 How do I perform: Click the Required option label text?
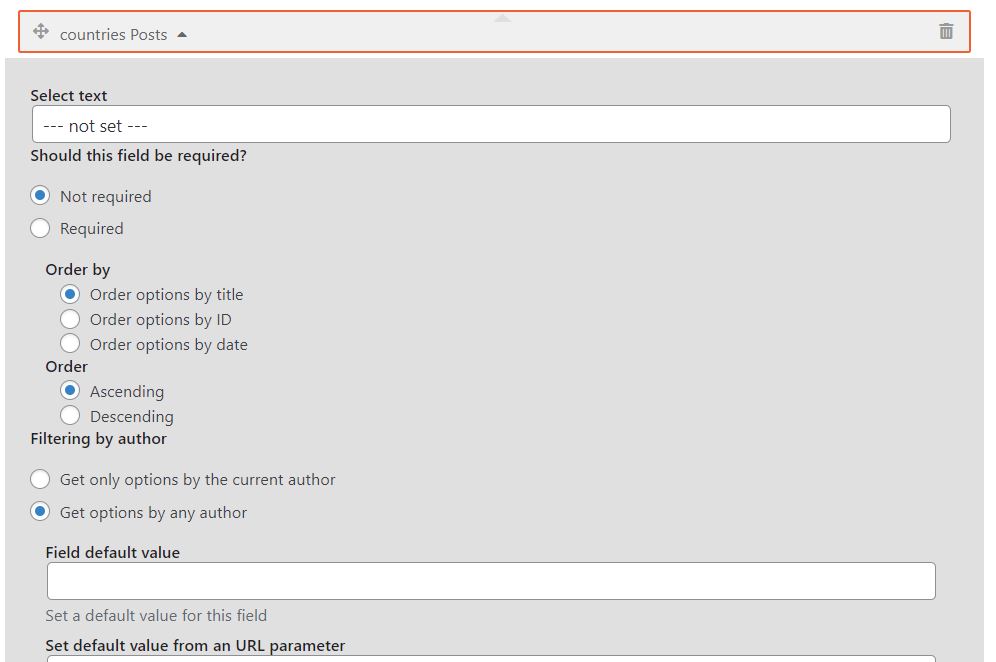[91, 229]
